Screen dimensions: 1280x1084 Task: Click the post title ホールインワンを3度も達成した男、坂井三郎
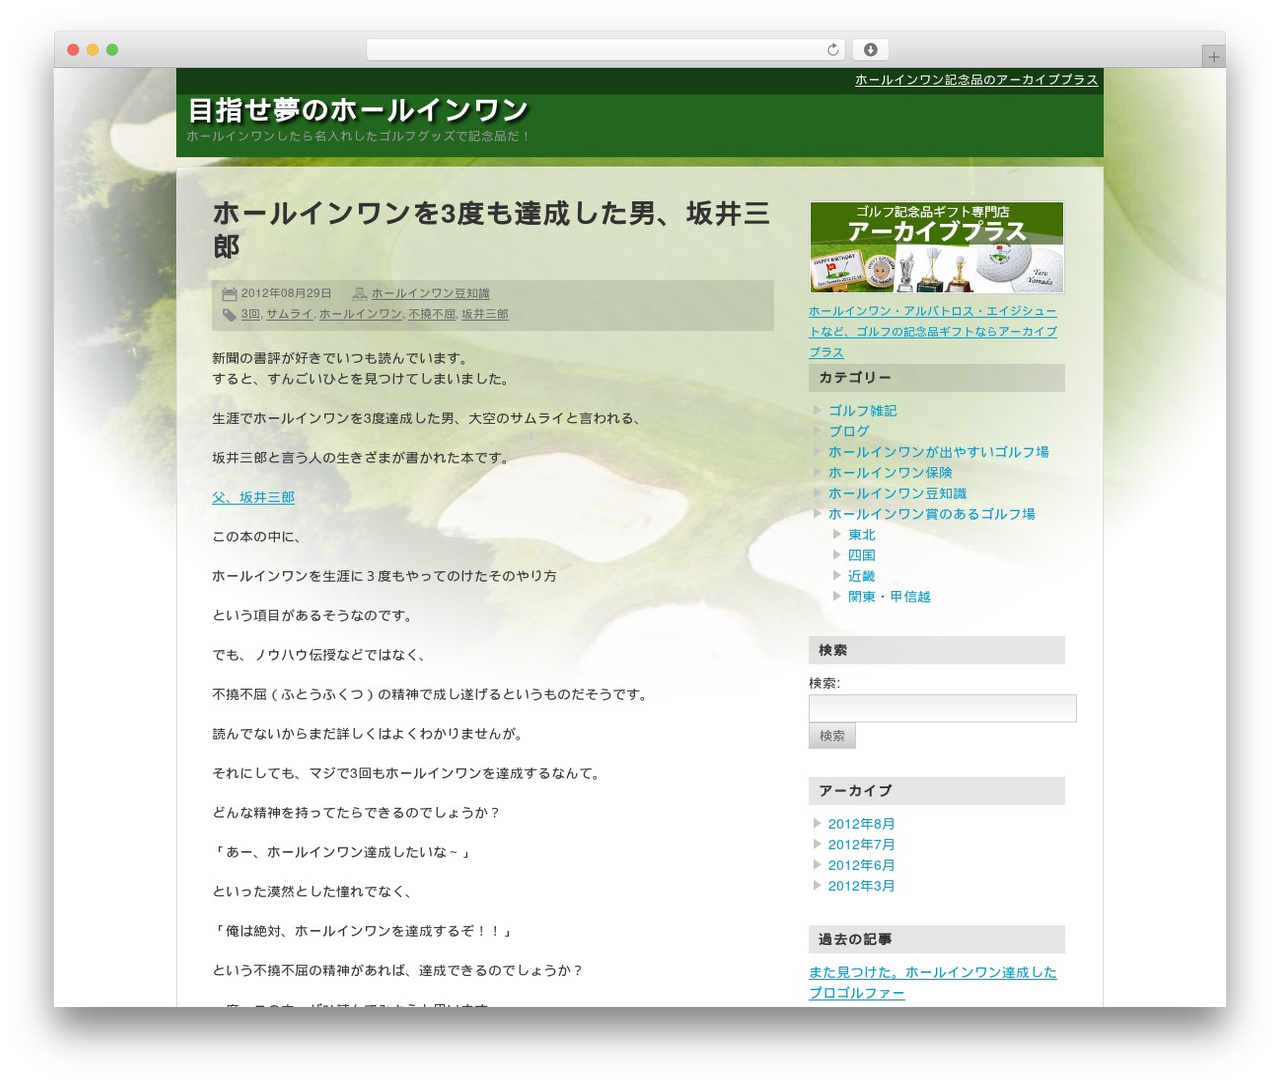[491, 230]
